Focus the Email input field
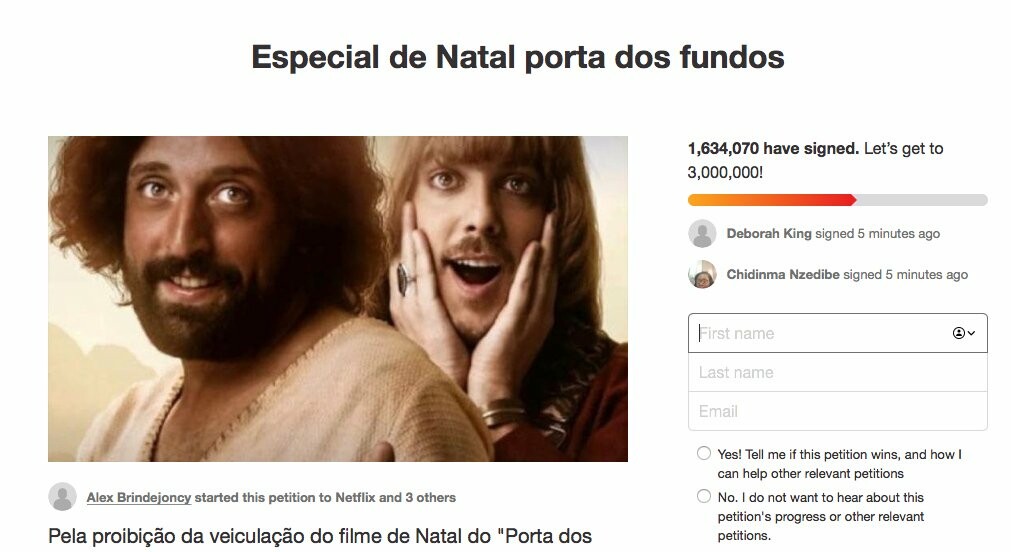The image size is (1011, 552). [838, 411]
